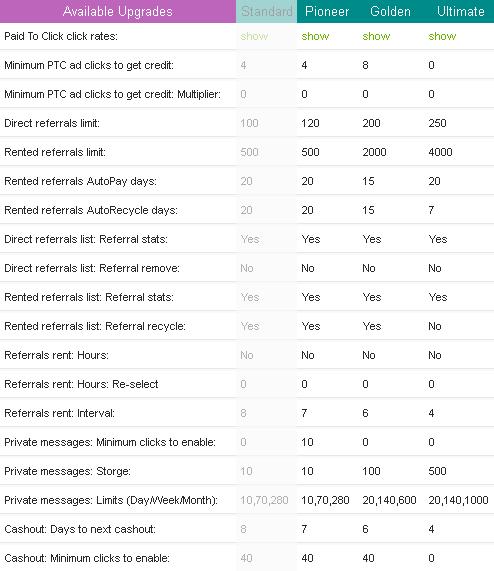This screenshot has width=494, height=571.
Task: Show Golden Paid To Click rates
Action: (376, 36)
